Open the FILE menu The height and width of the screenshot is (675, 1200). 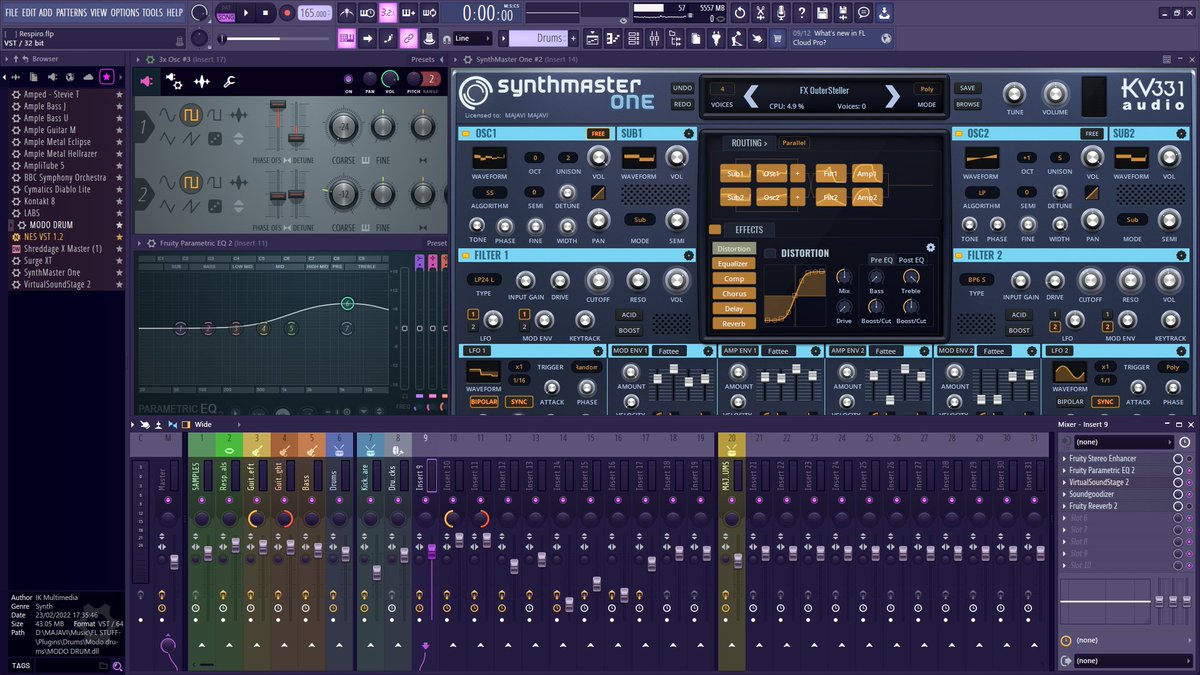click(x=12, y=12)
